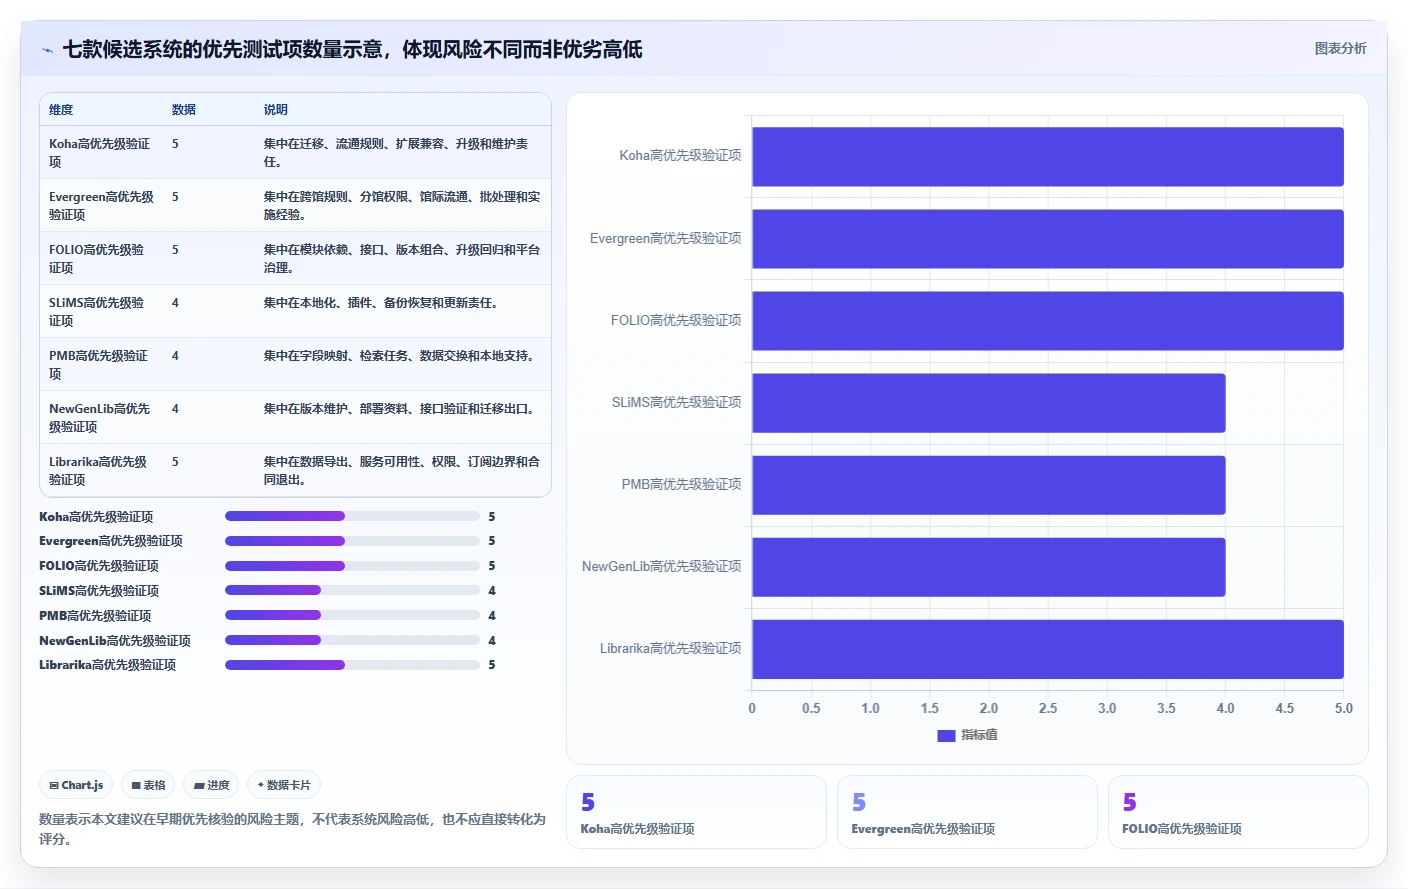Open the Evergreen高优先级验证项 data card
The height and width of the screenshot is (889, 1408).
967,812
